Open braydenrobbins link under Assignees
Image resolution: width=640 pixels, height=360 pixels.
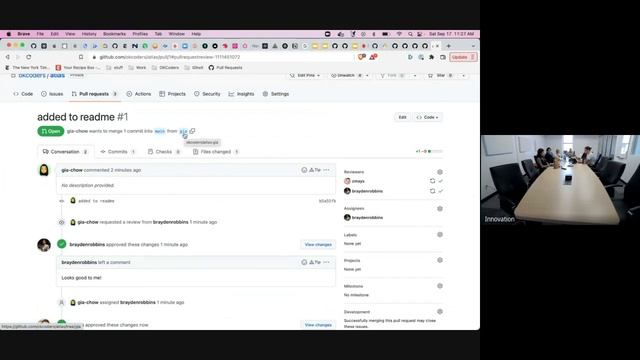pyautogui.click(x=367, y=218)
